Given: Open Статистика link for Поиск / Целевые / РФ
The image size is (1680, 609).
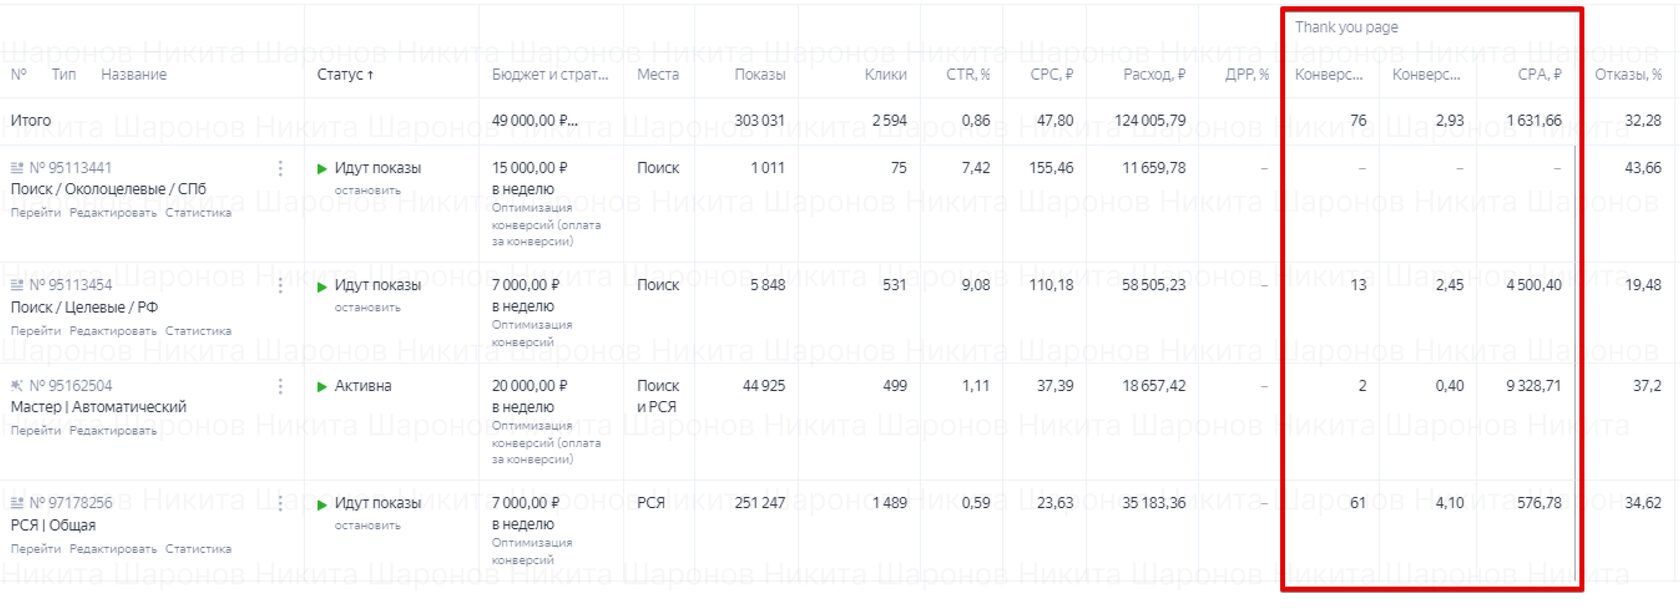Looking at the screenshot, I should (x=198, y=331).
